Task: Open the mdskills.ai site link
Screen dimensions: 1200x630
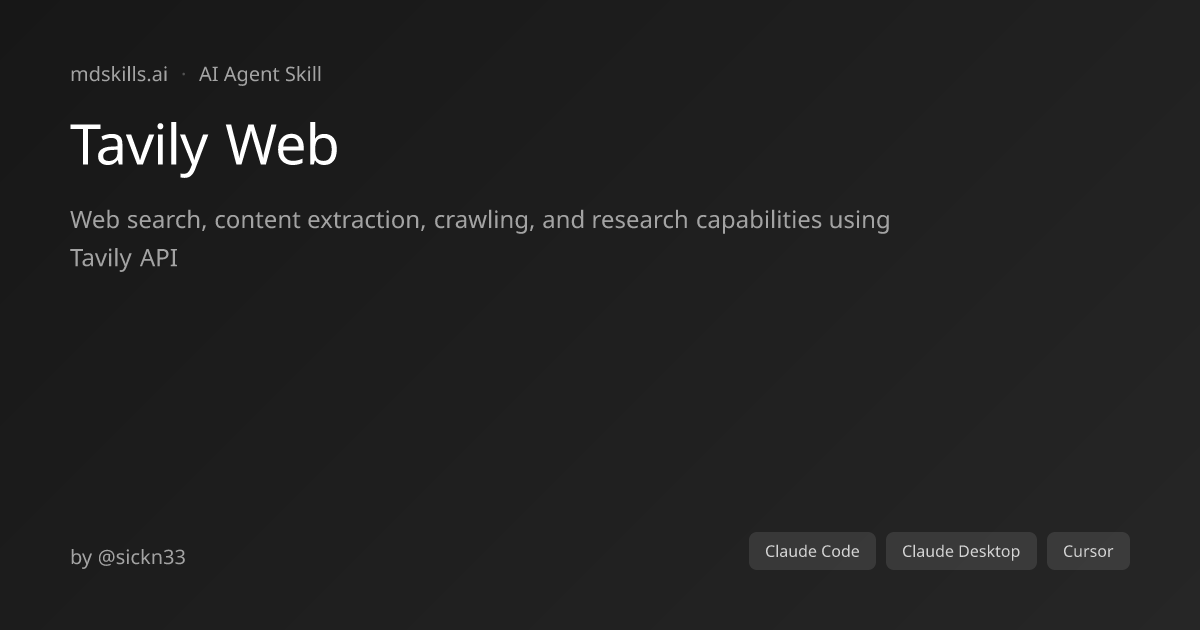Action: [119, 74]
